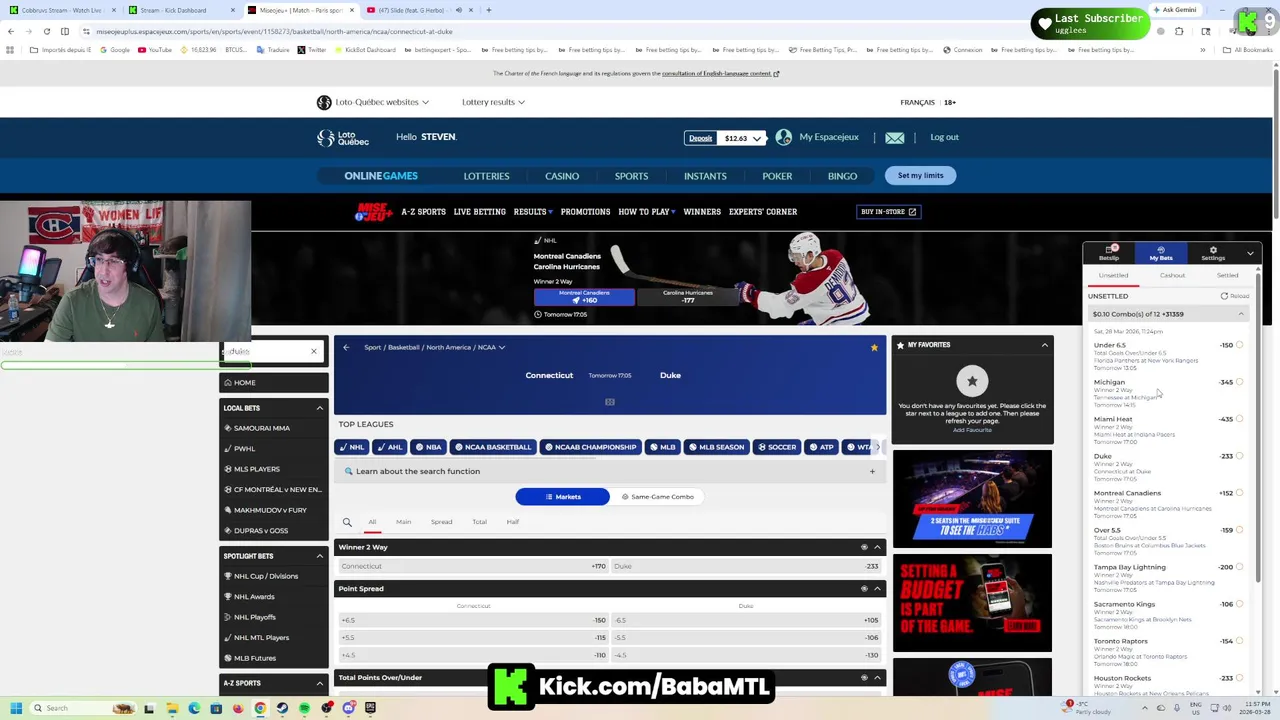Select the Sacramento Kings -106 radio circle
The width and height of the screenshot is (1280, 720).
click(1240, 604)
